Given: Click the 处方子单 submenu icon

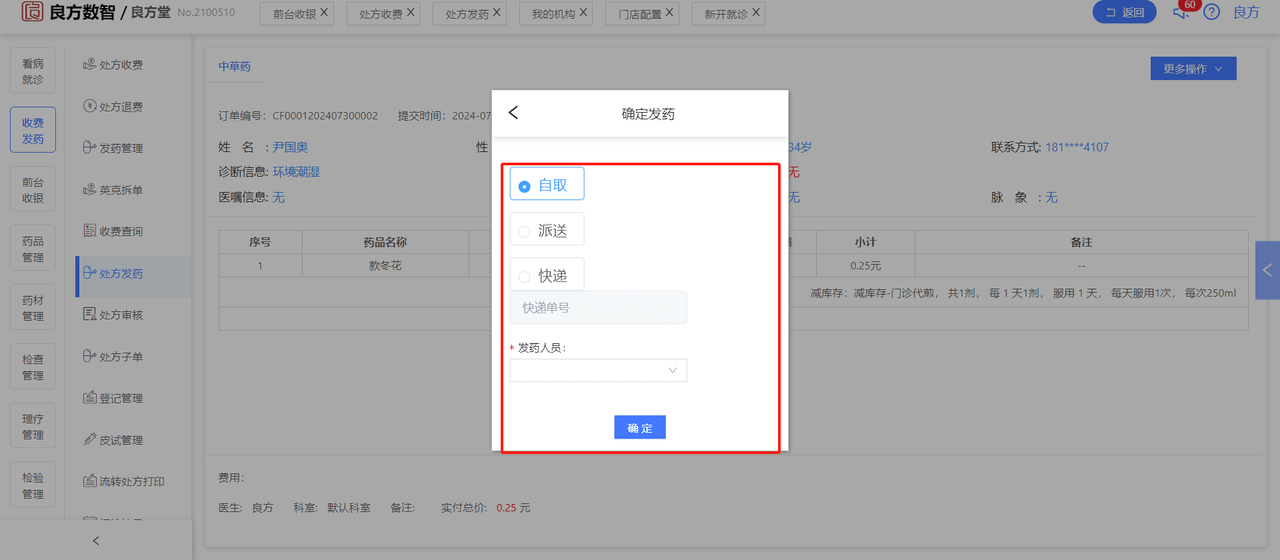Looking at the screenshot, I should (90, 357).
